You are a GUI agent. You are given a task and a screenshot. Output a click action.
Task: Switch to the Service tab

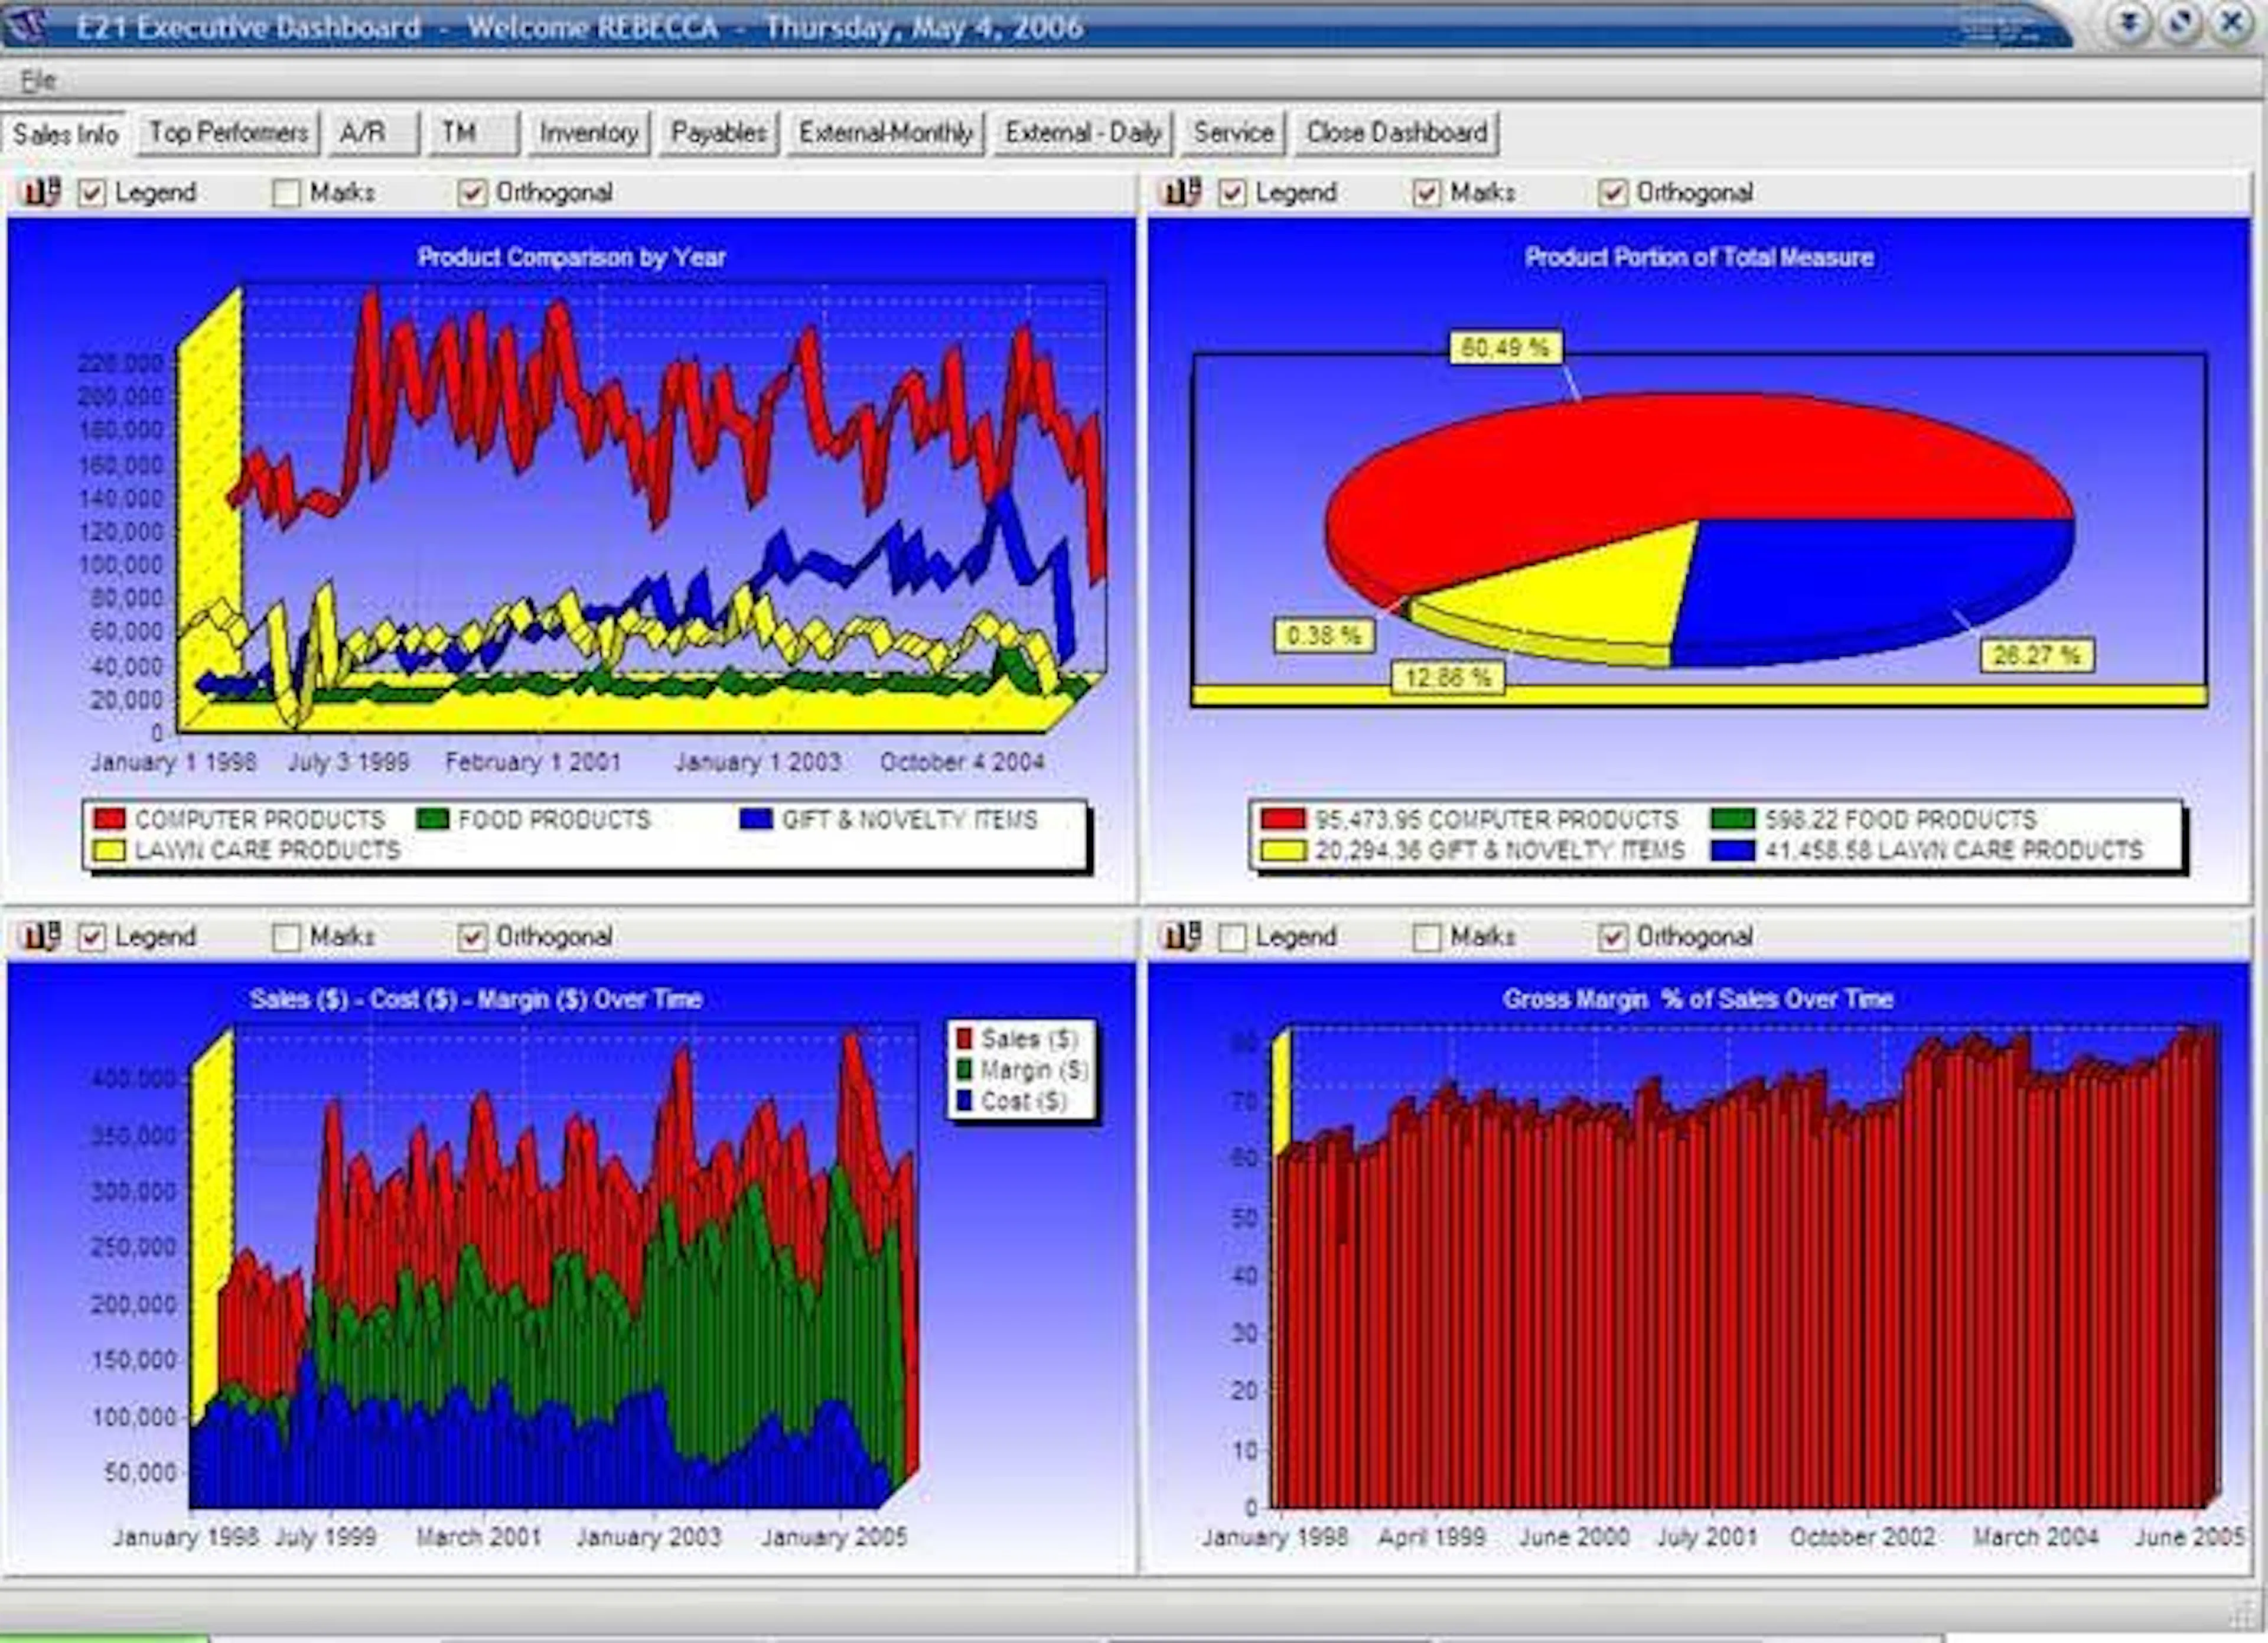1233,131
